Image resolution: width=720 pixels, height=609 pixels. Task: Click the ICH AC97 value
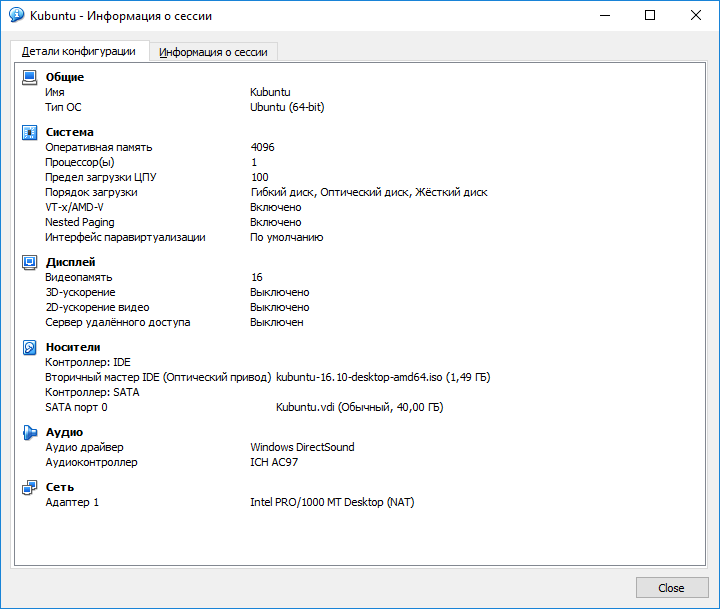tap(274, 462)
